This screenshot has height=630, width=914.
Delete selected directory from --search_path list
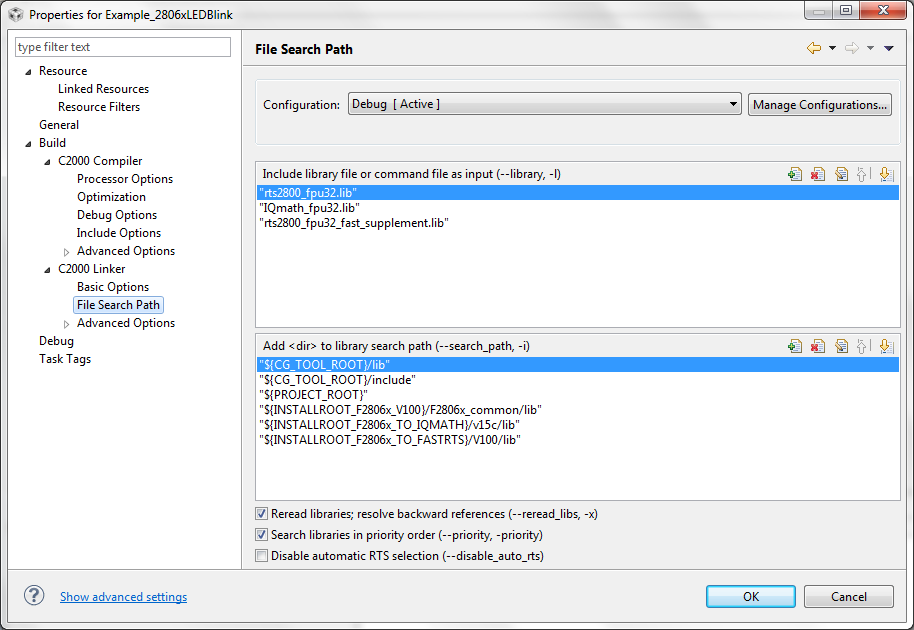coord(818,346)
